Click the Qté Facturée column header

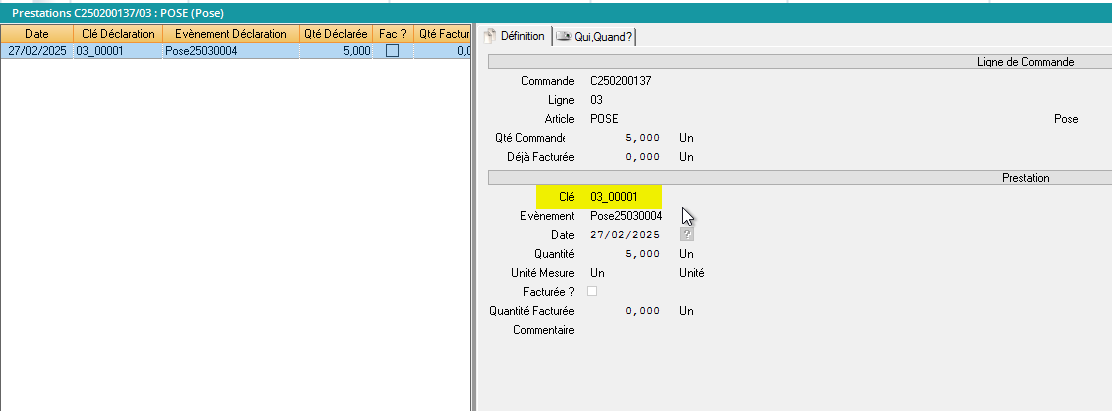442,34
